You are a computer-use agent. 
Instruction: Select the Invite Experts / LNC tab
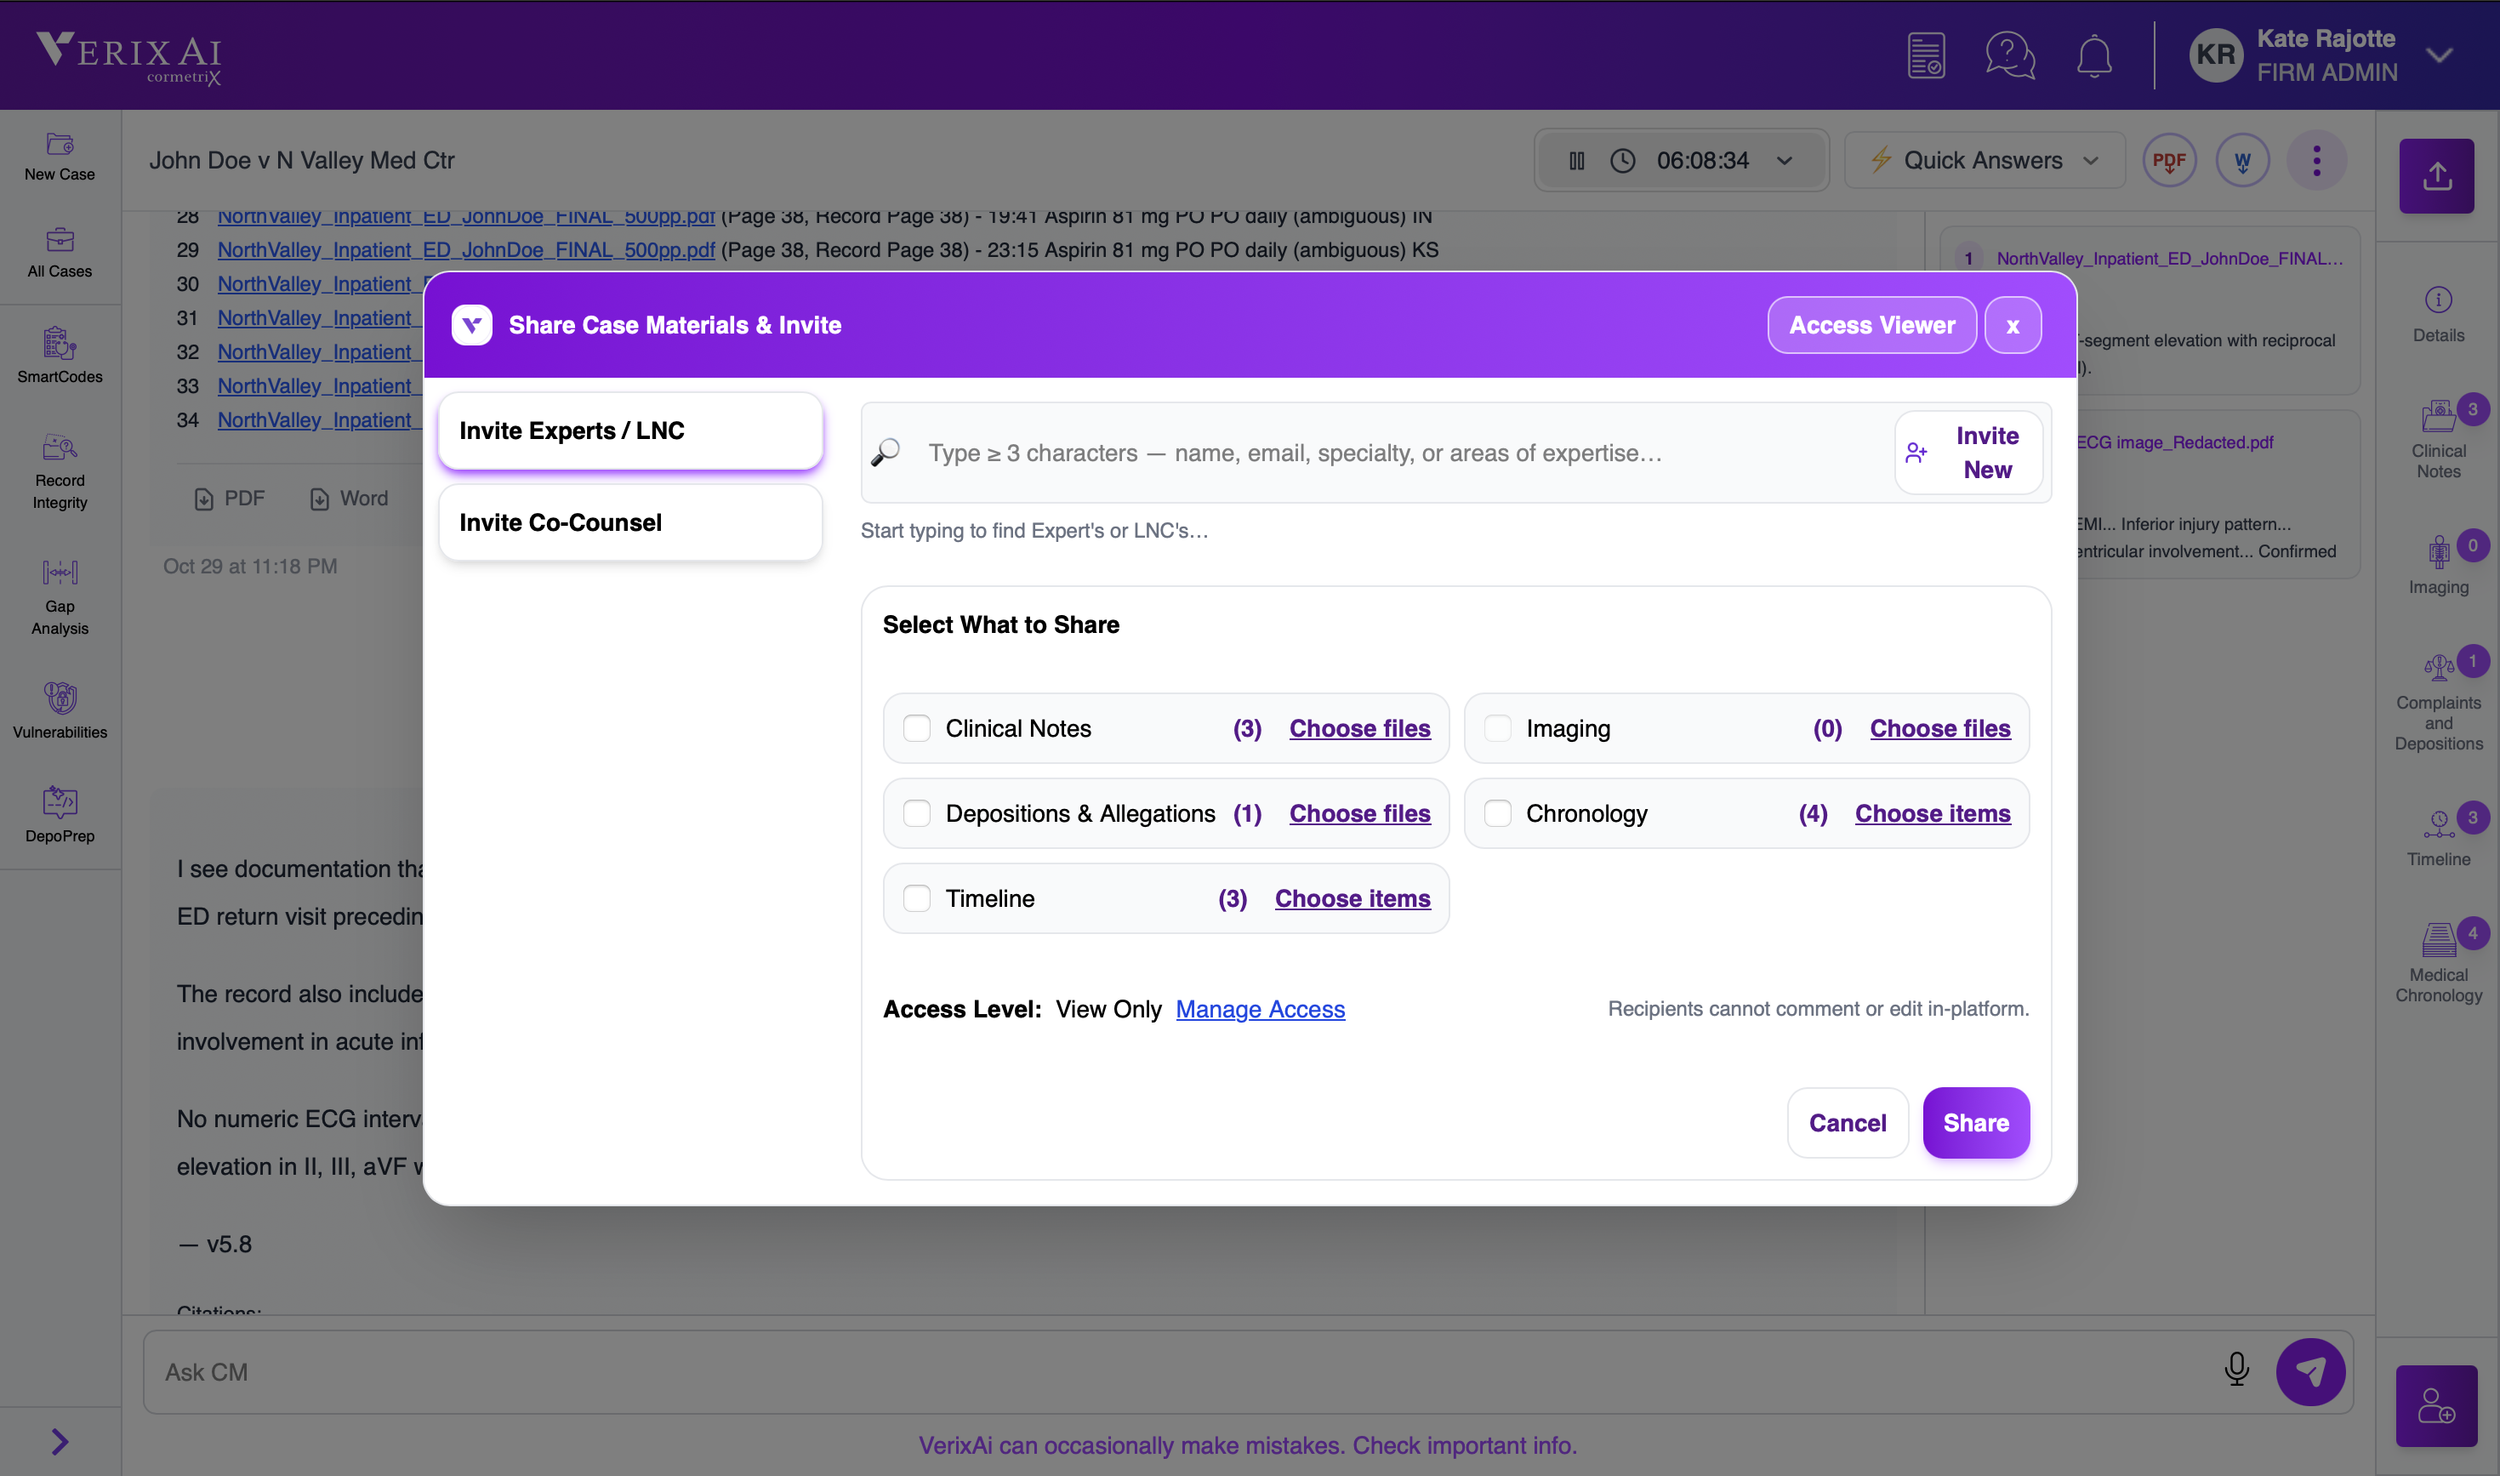pyautogui.click(x=630, y=431)
